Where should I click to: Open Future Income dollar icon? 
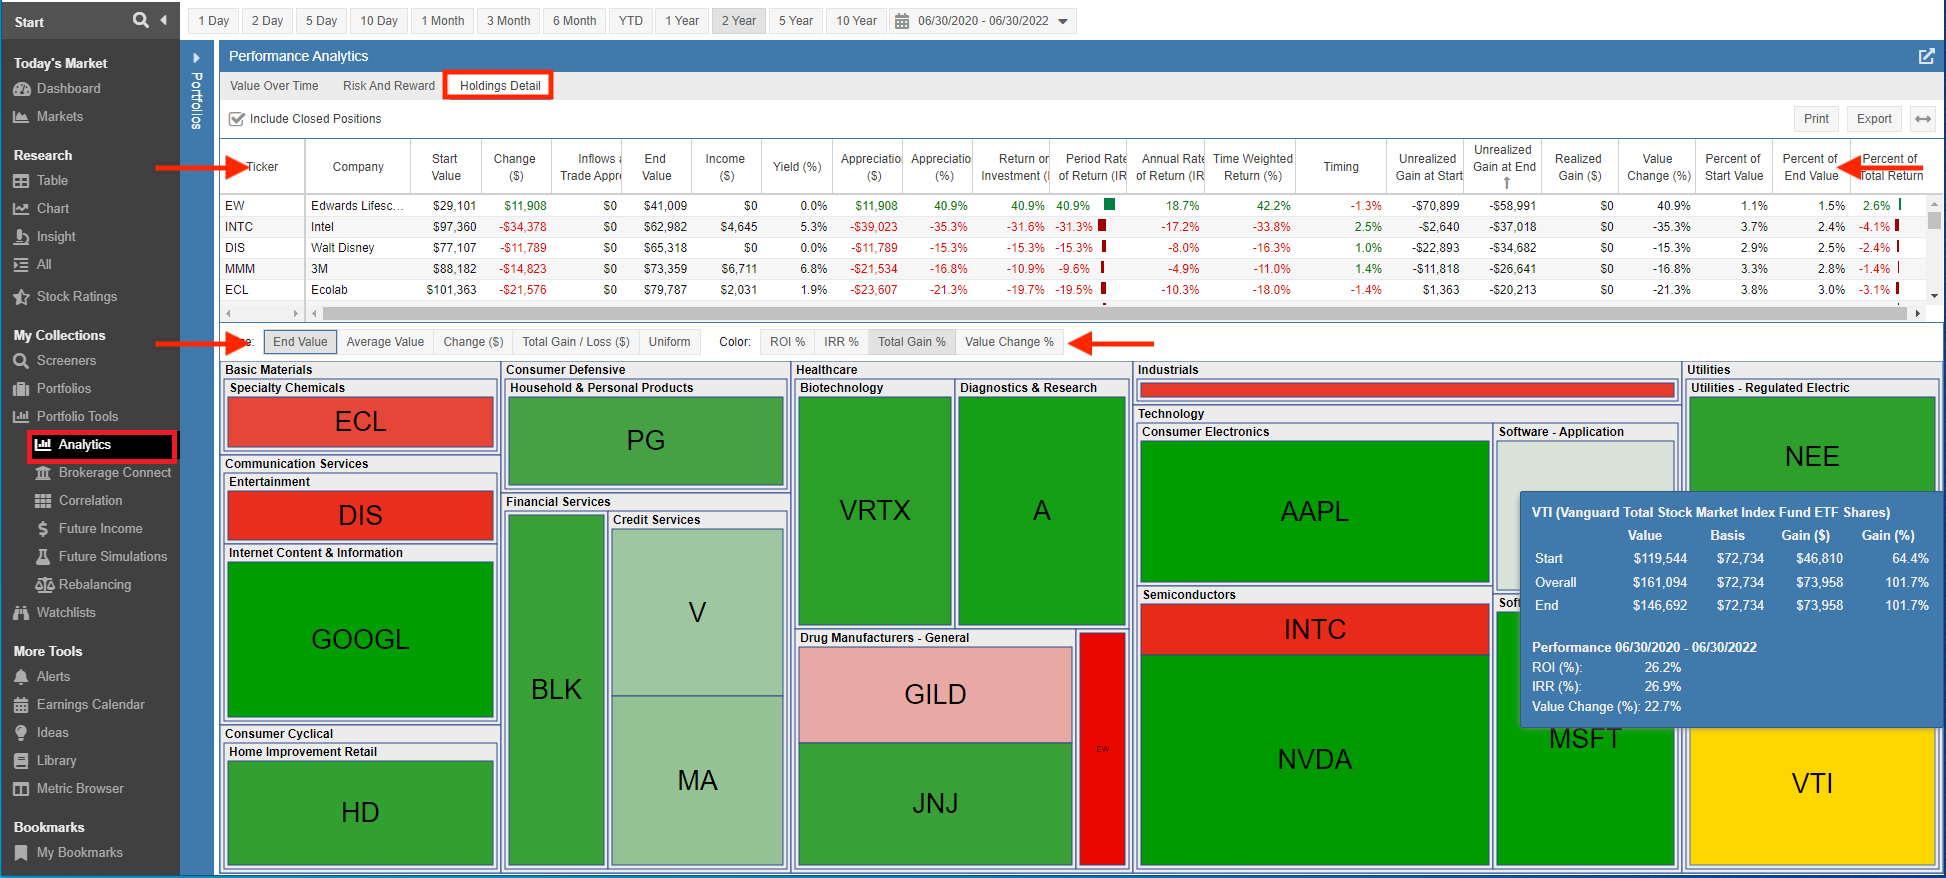click(43, 529)
